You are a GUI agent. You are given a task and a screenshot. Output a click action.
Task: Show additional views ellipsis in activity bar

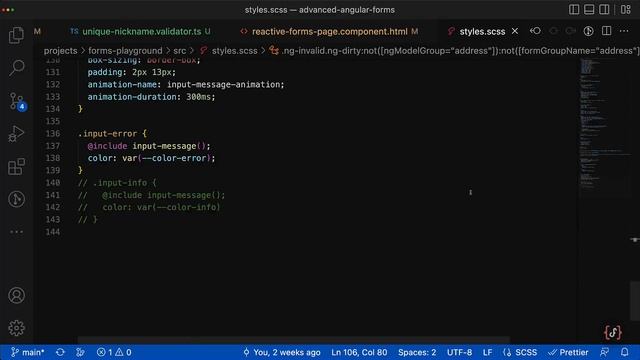(x=16, y=232)
